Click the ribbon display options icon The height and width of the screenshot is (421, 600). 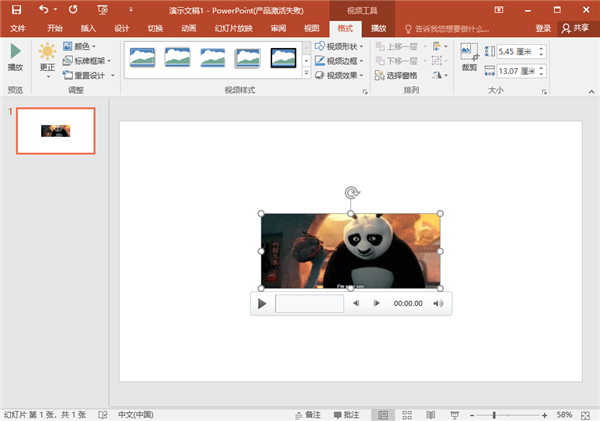499,10
